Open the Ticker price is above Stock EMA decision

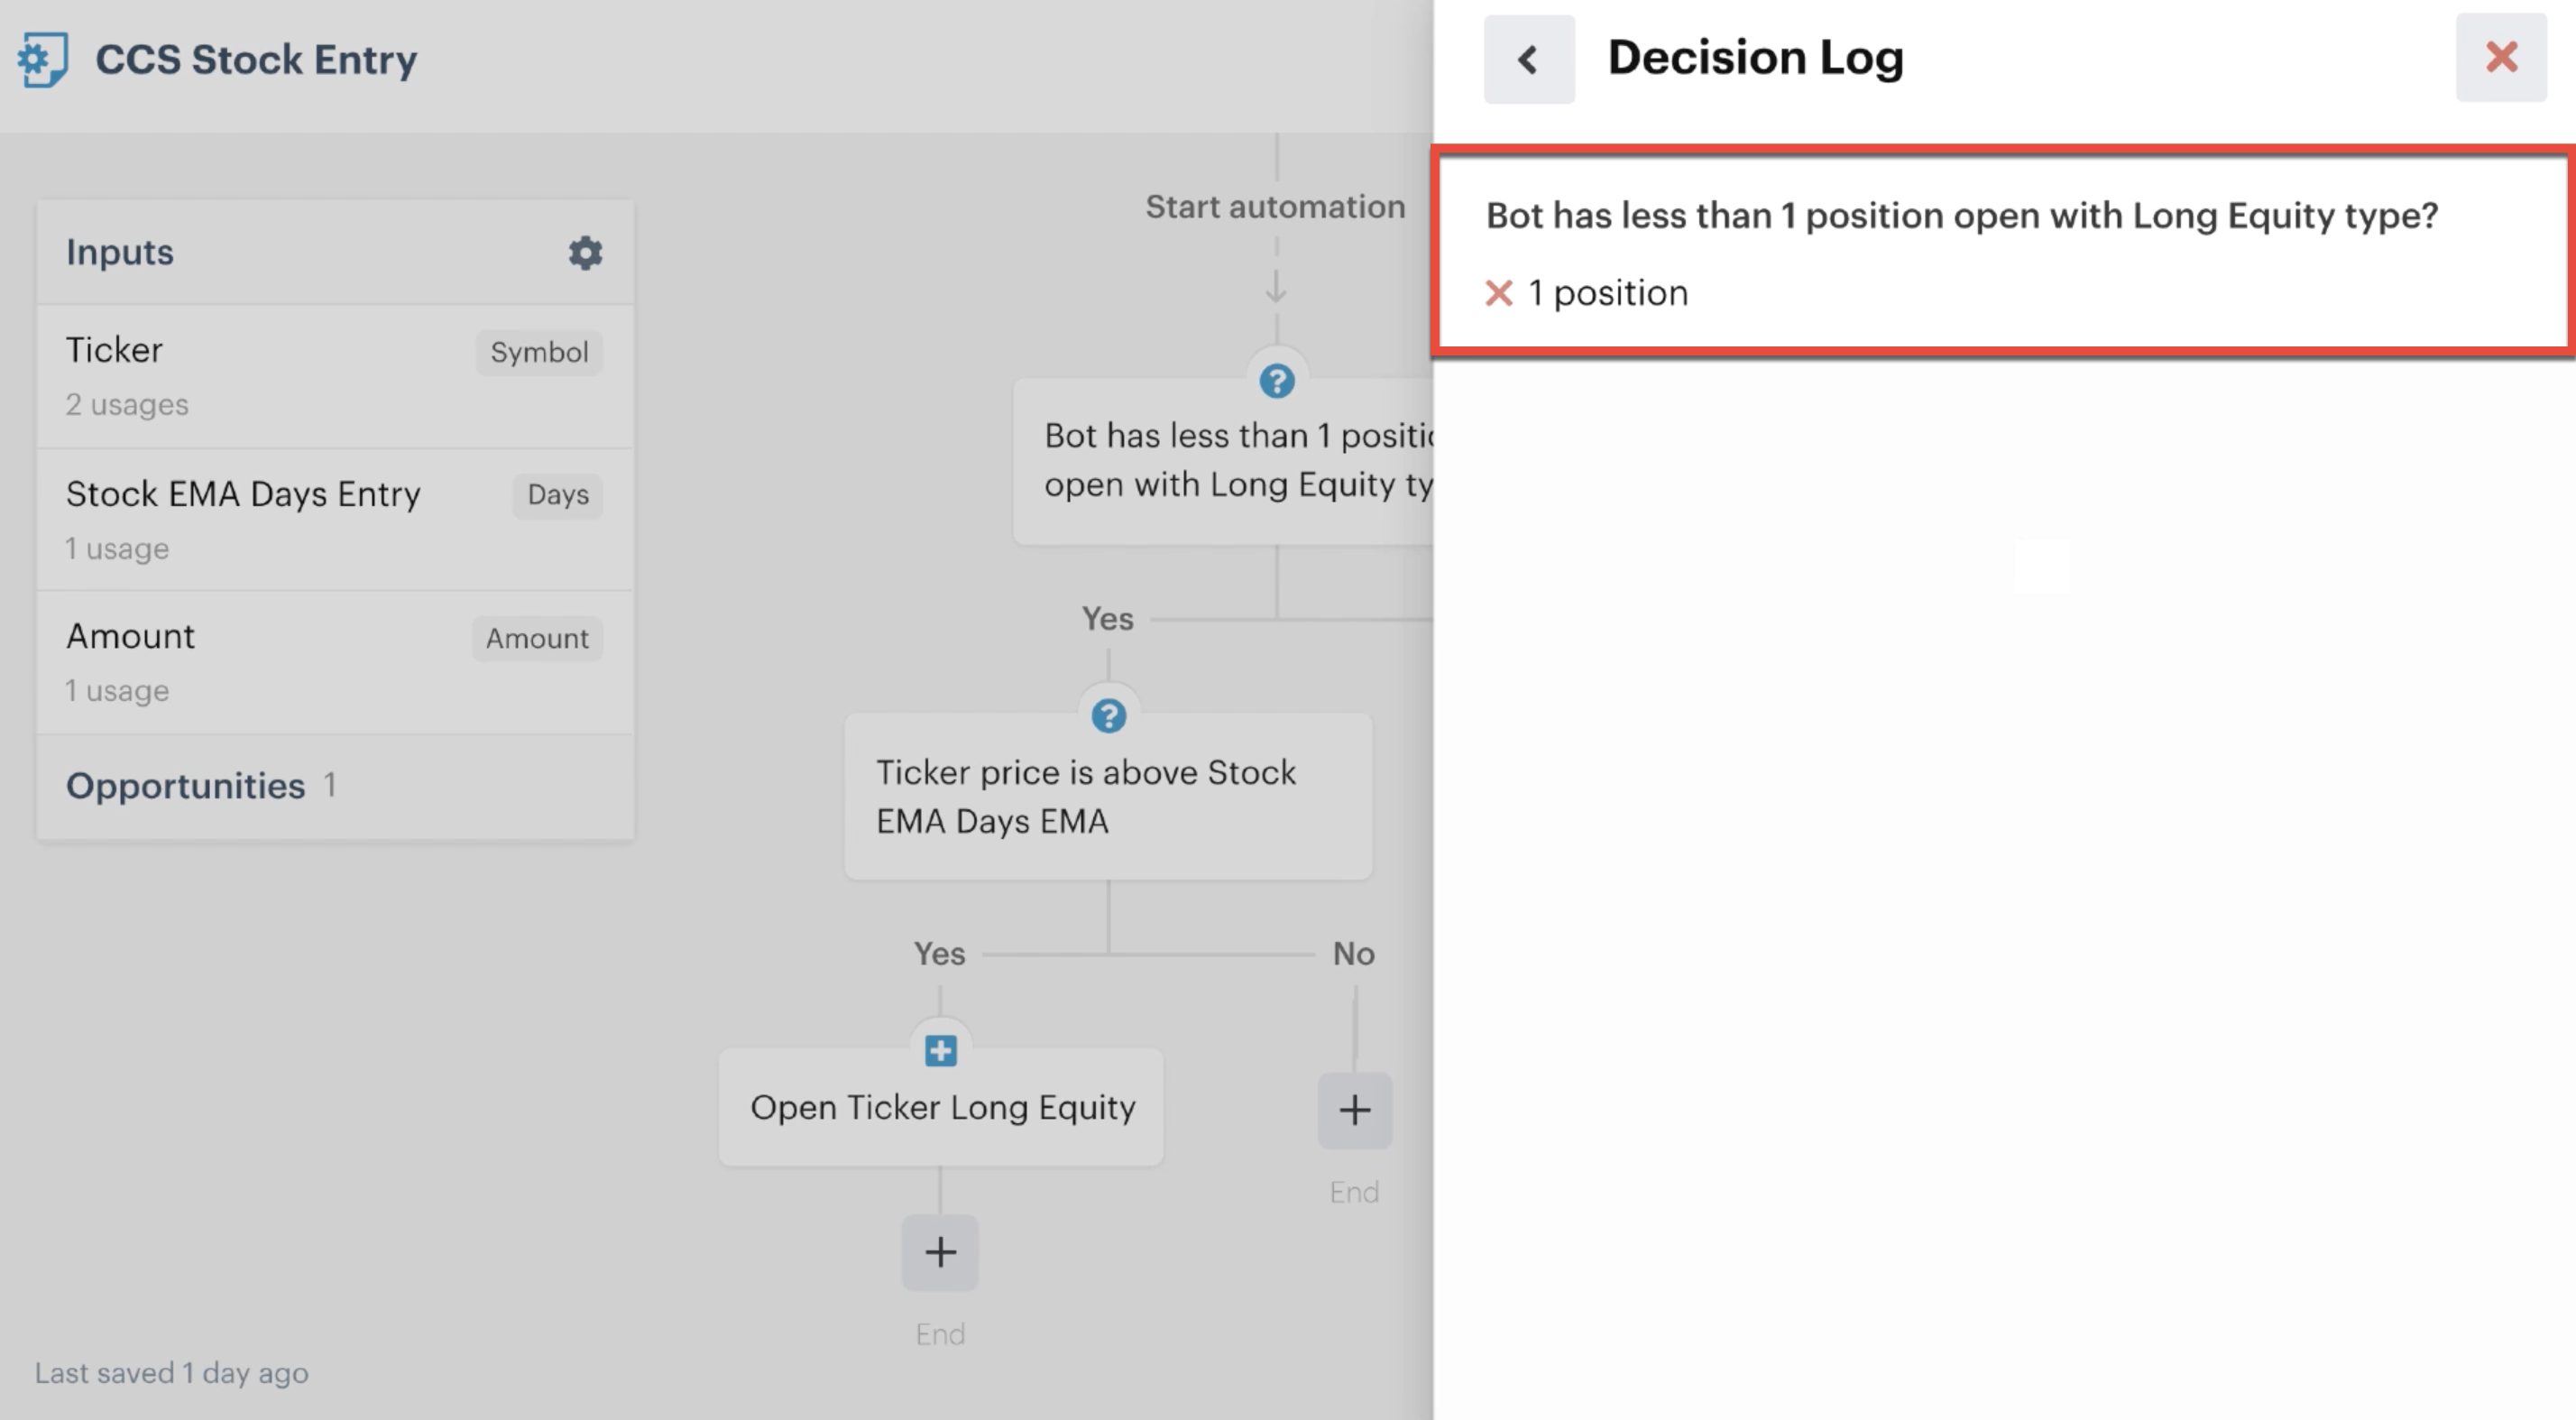1108,796
